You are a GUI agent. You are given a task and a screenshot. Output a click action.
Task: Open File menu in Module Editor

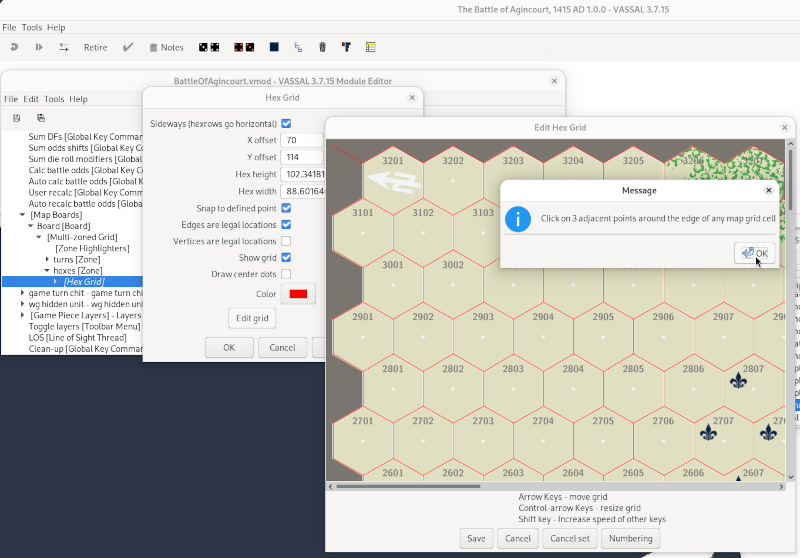[11, 99]
